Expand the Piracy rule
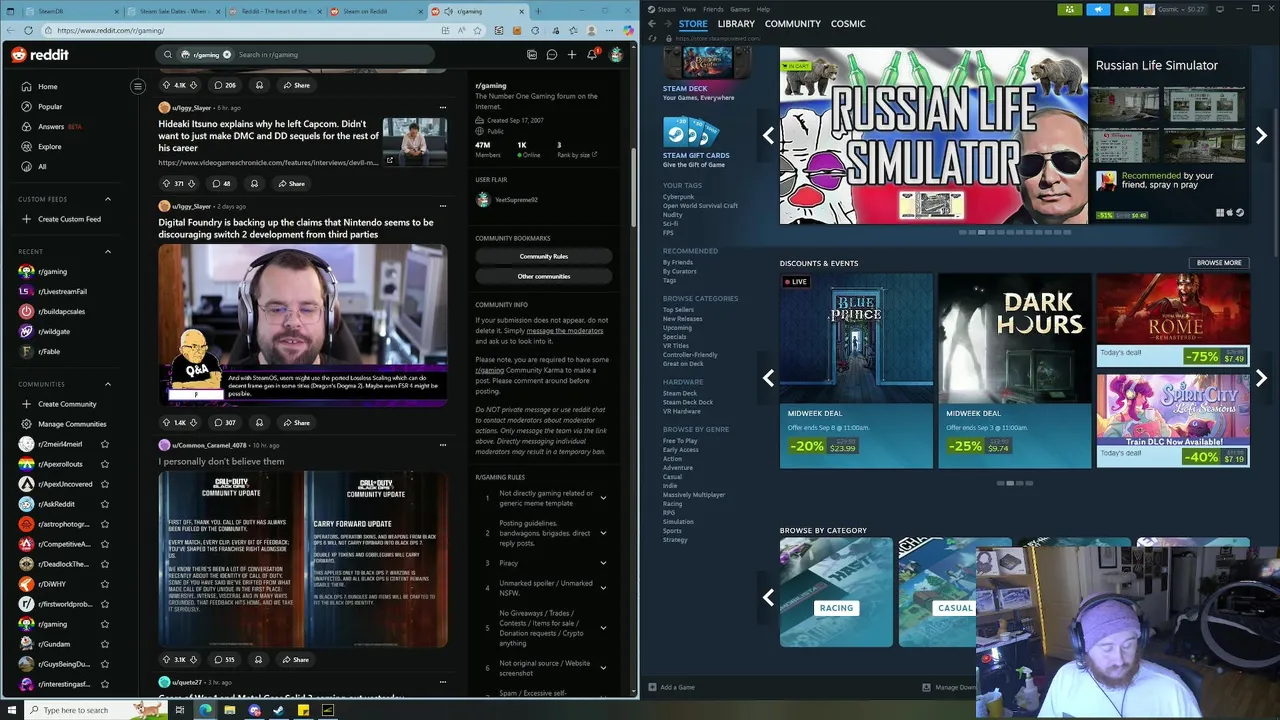 603,563
